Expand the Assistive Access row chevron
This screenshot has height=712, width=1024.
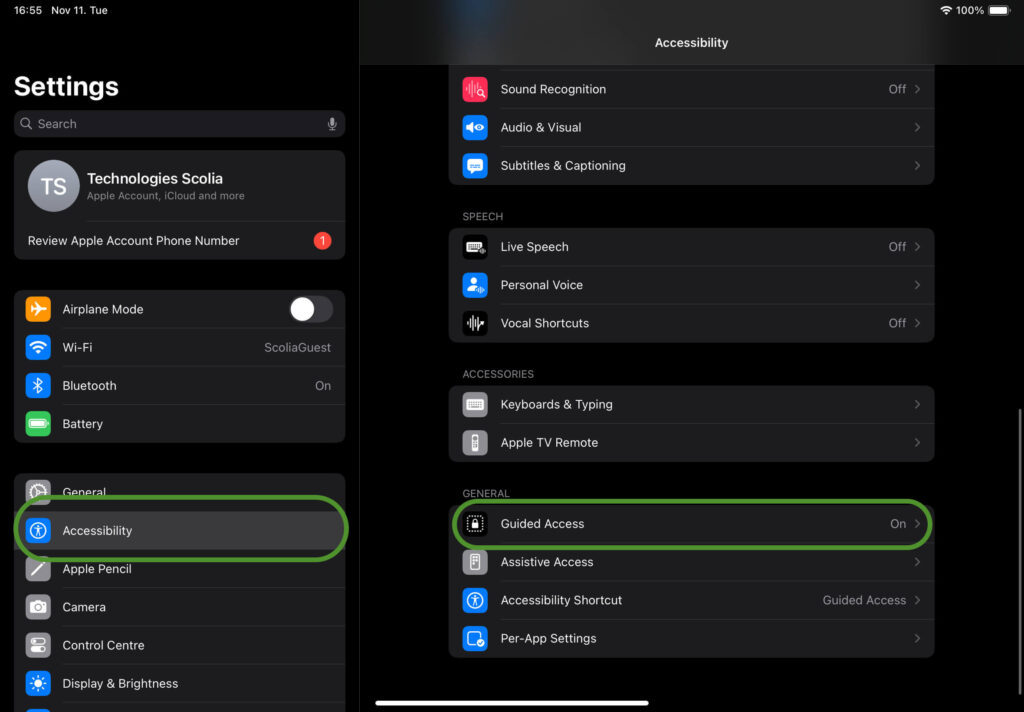click(917, 562)
